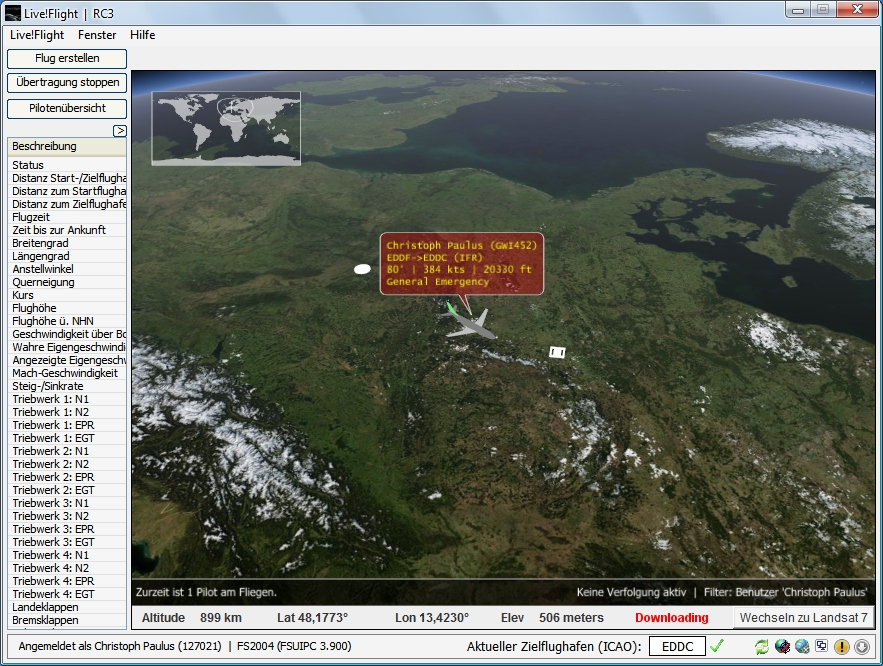
Task: Select the Landeklappen row
Action: coord(67,607)
